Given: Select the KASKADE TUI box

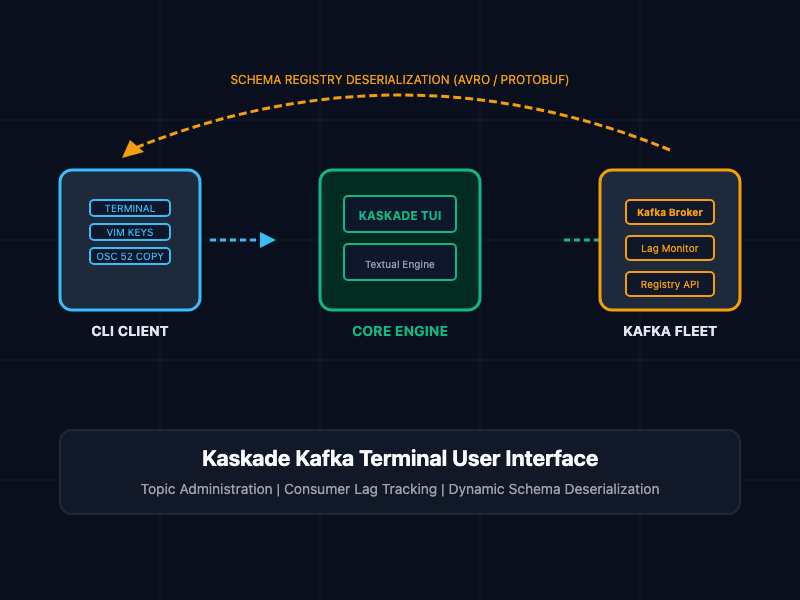Looking at the screenshot, I should pos(399,214).
